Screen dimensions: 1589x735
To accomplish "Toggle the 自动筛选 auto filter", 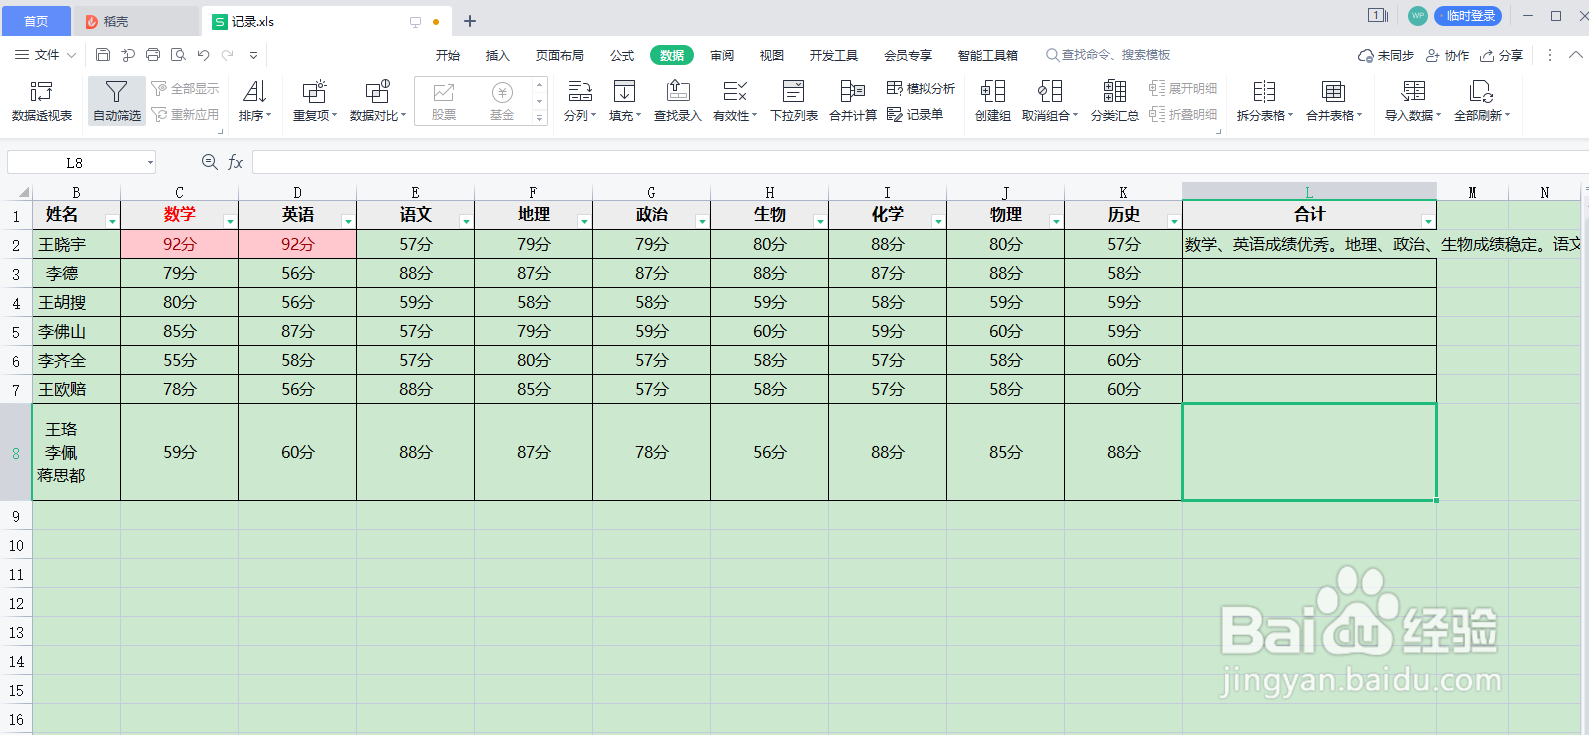I will click(117, 101).
